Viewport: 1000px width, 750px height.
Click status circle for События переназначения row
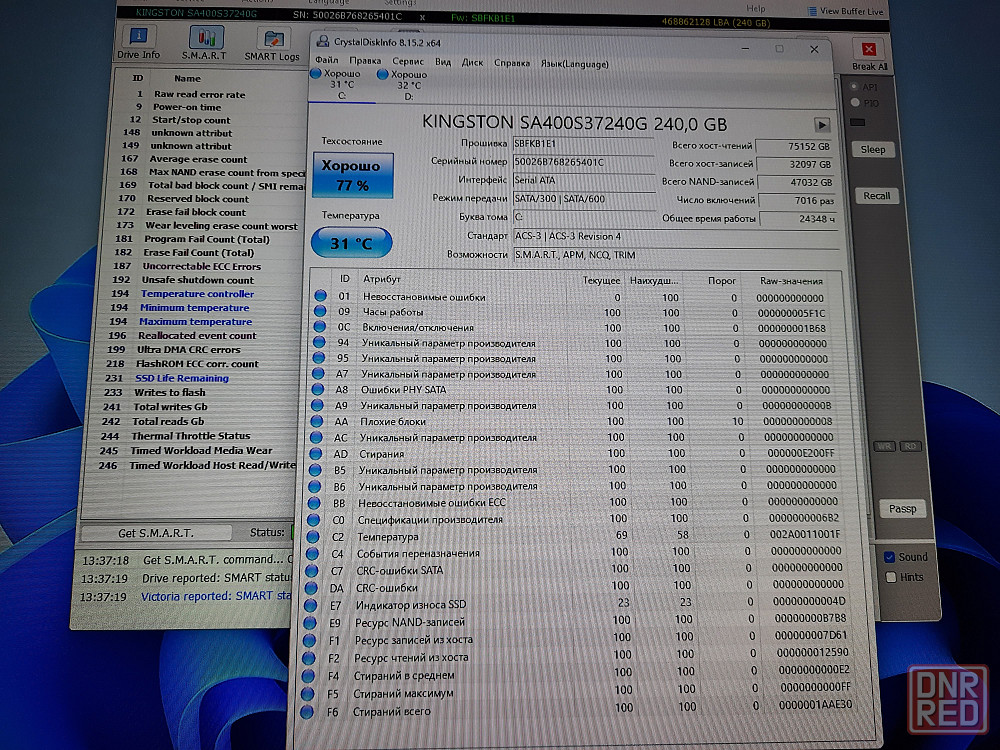pos(312,554)
